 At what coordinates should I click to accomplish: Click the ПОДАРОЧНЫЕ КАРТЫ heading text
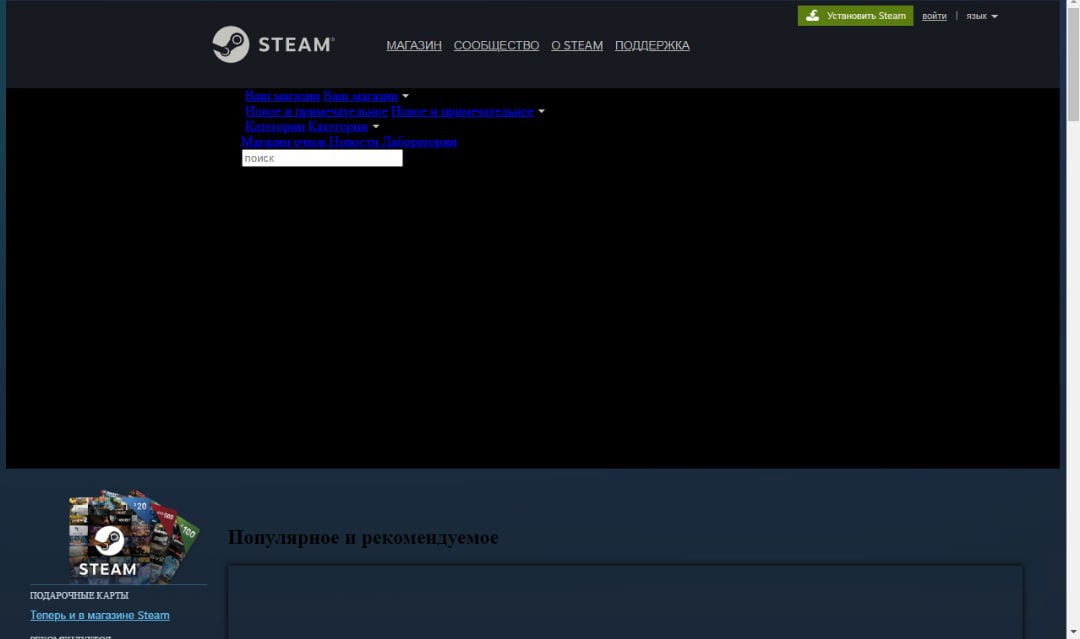pos(79,596)
